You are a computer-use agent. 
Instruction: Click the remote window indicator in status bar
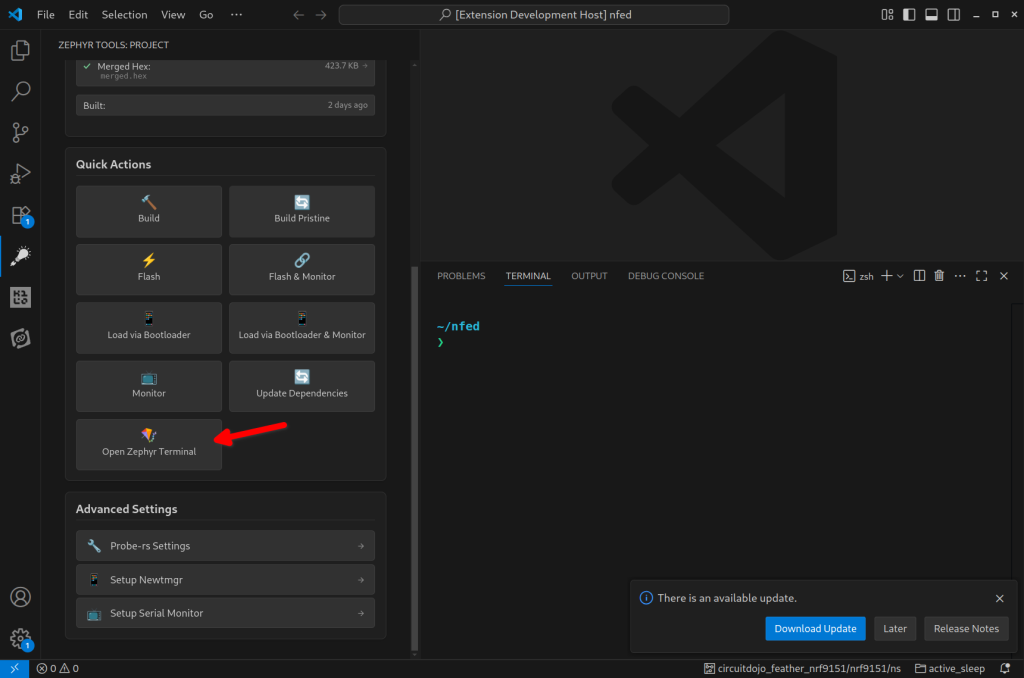pyautogui.click(x=14, y=668)
